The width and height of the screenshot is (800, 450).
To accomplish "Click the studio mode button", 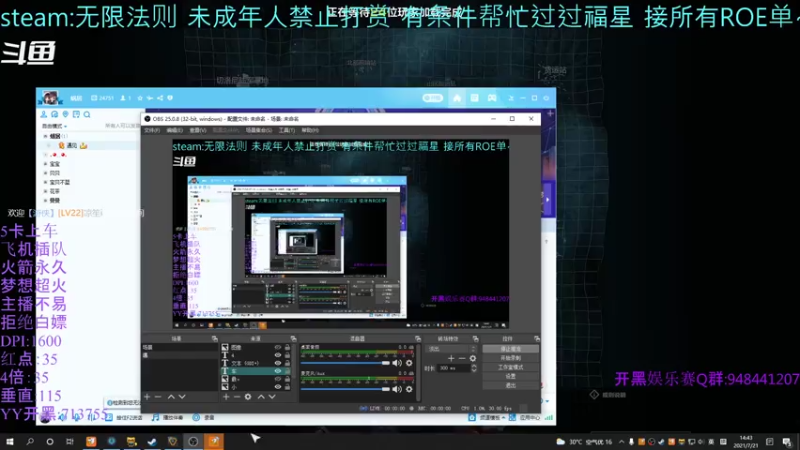I will click(x=510, y=367).
